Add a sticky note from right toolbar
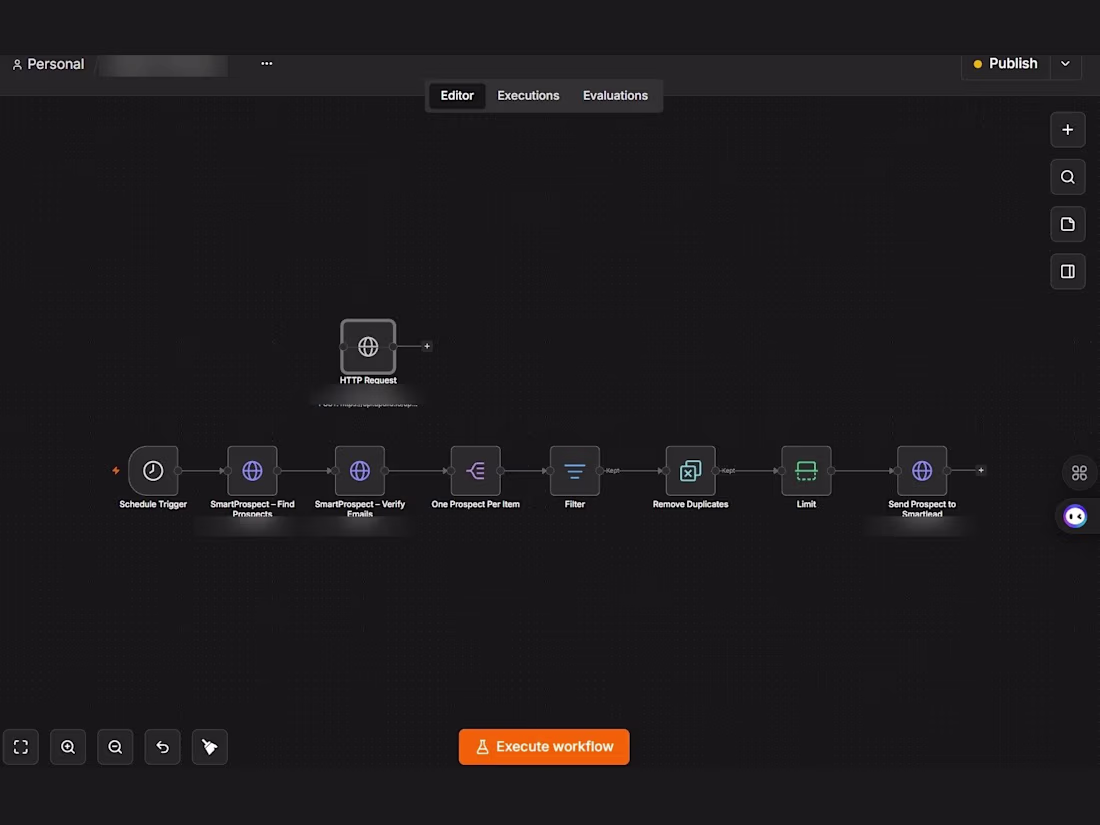 tap(1068, 224)
